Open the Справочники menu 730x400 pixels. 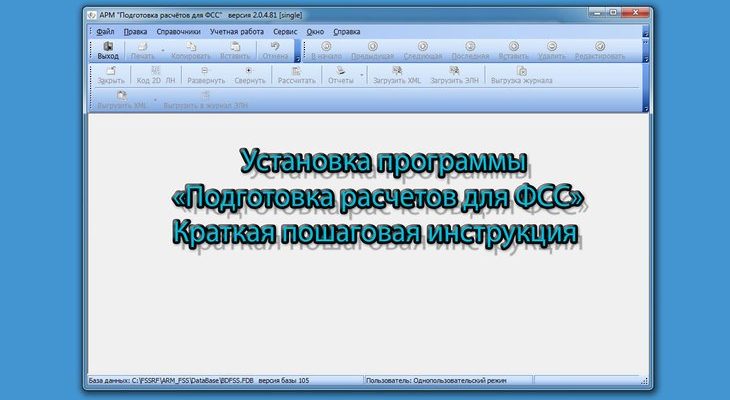point(178,32)
